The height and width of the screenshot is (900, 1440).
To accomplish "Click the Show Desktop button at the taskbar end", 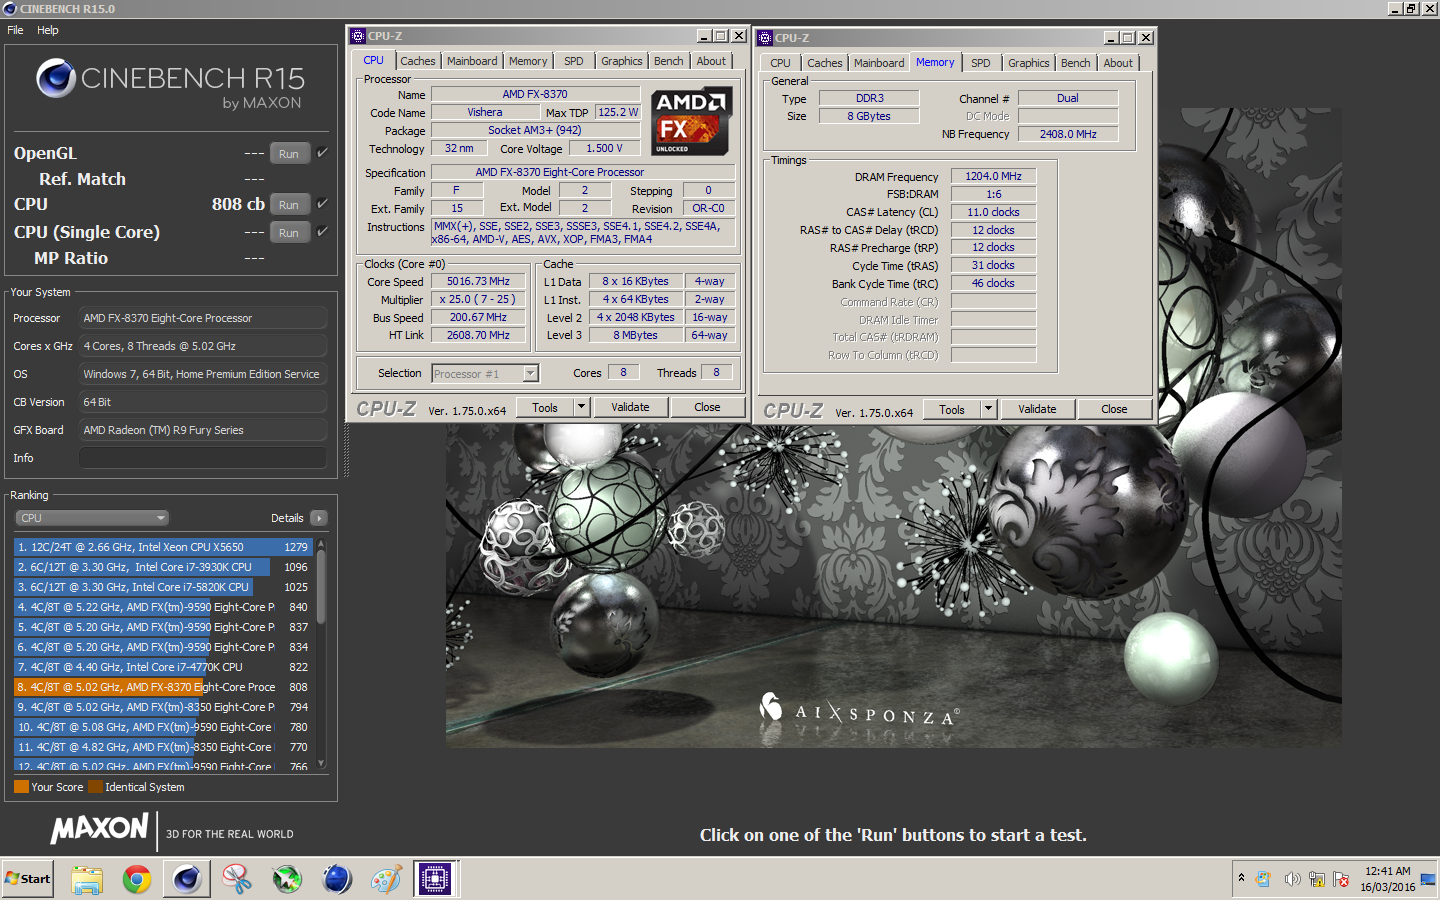I will 1428,879.
